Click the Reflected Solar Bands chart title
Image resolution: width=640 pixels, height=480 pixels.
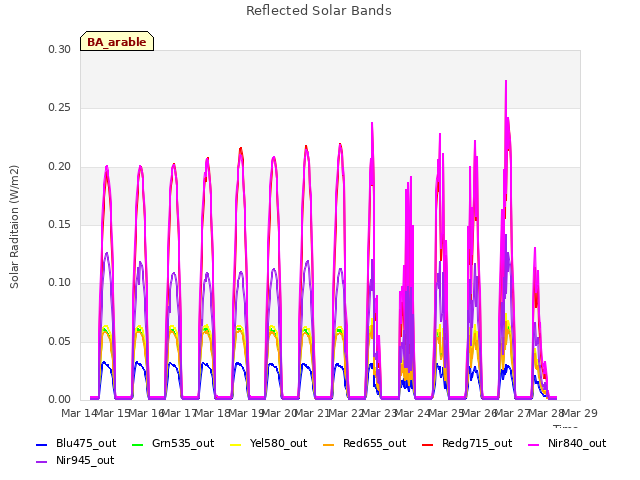319,11
